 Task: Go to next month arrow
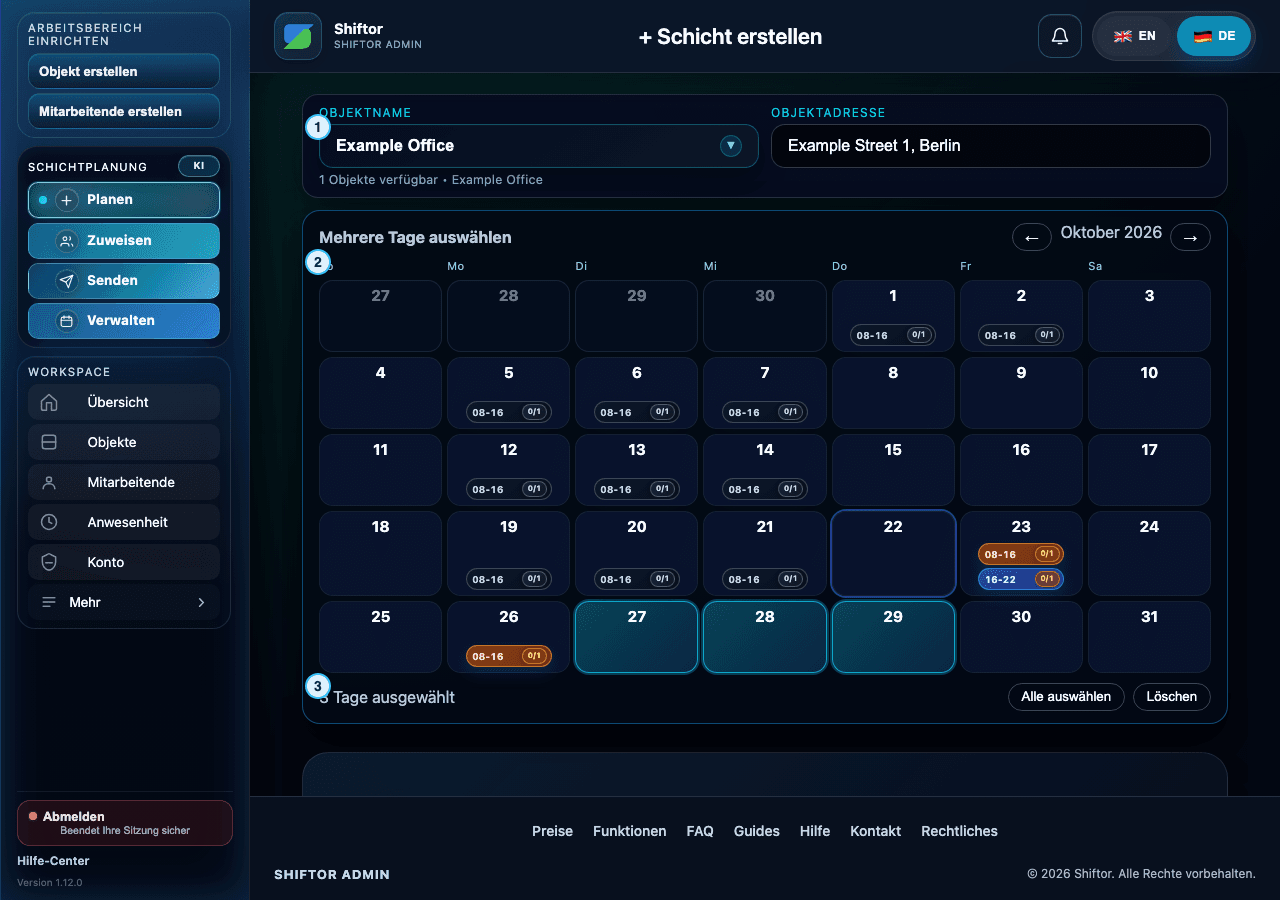[x=1190, y=237]
